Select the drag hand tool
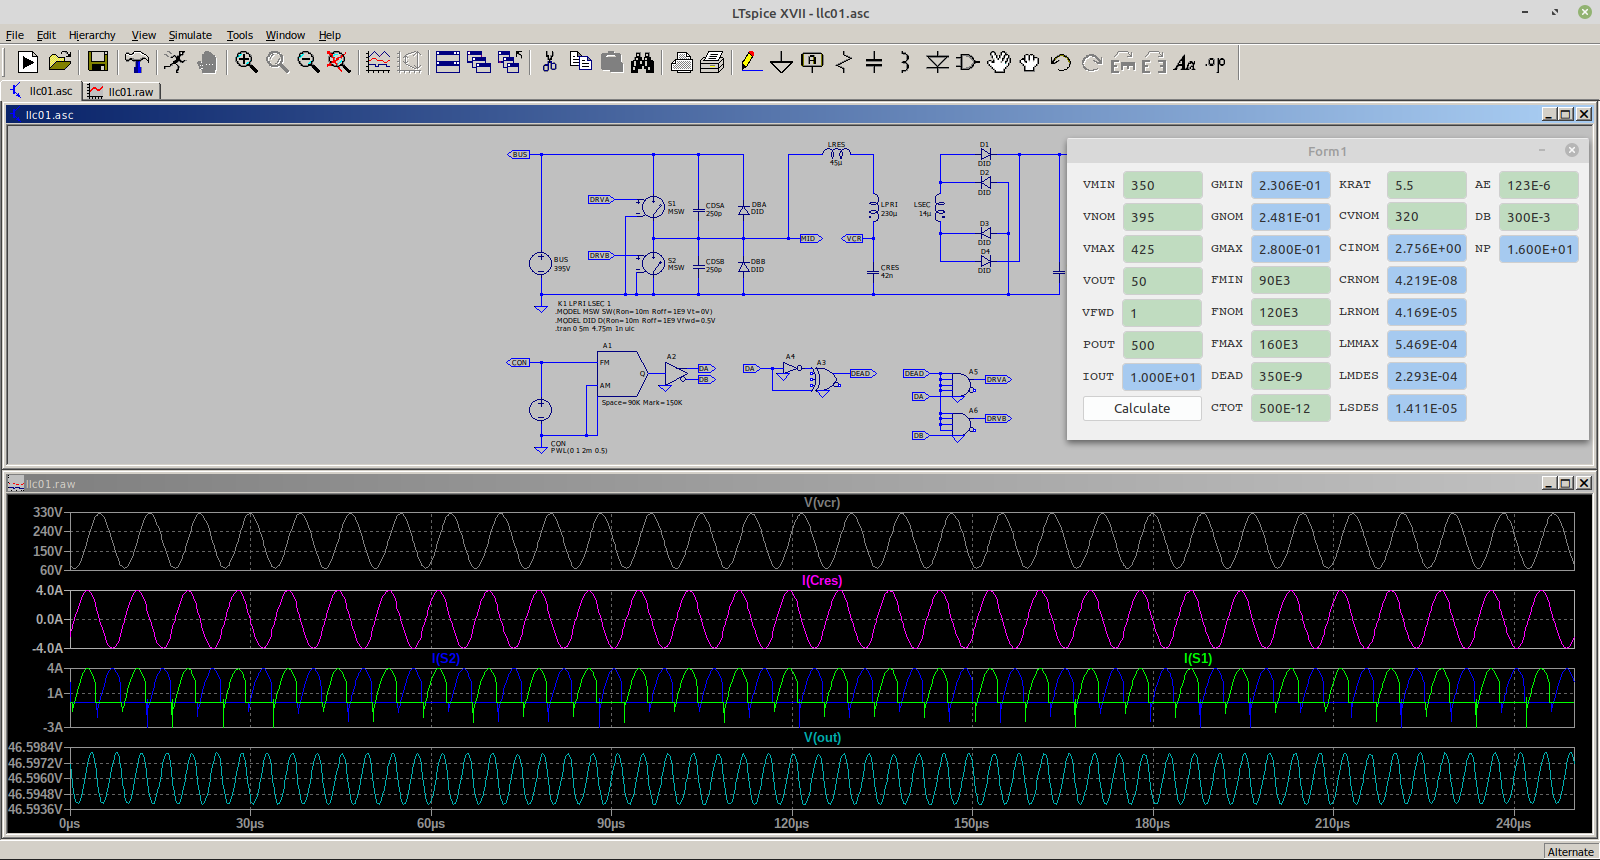1600x860 pixels. tap(1030, 62)
